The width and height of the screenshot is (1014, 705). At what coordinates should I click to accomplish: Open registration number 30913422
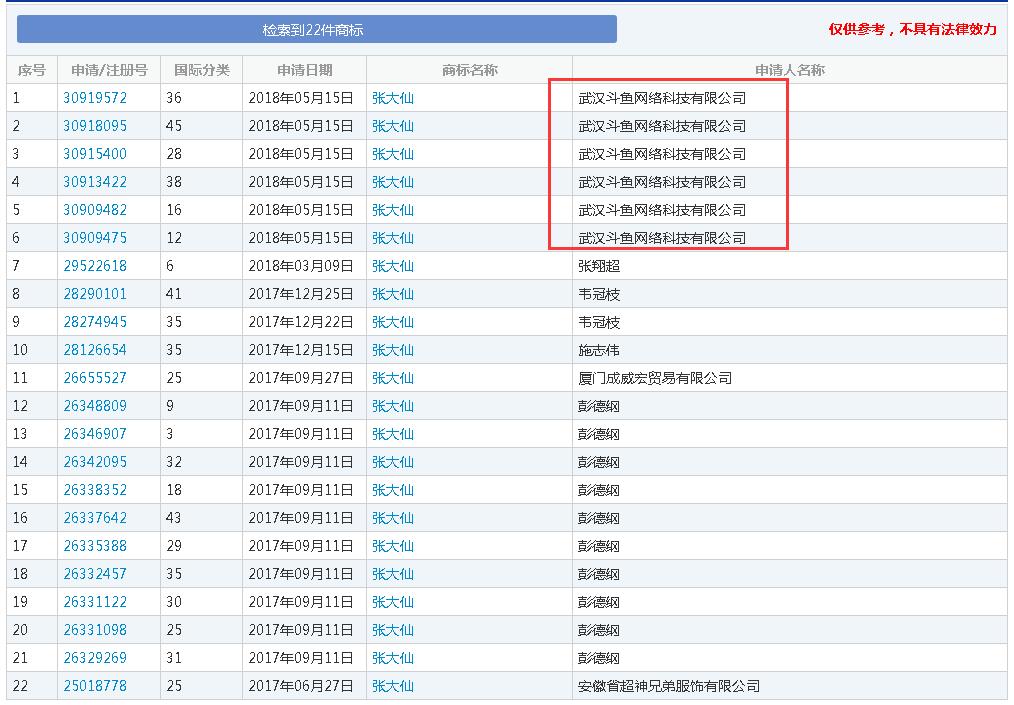coord(95,182)
